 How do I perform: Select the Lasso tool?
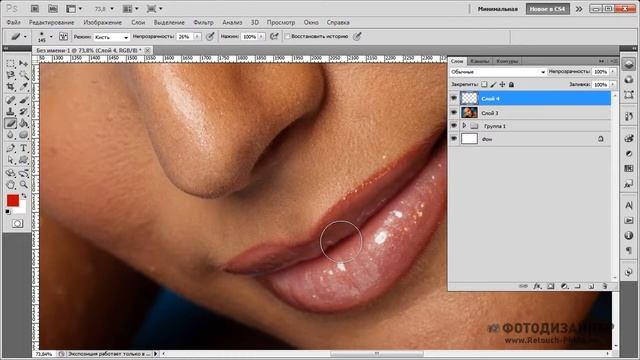(x=11, y=75)
